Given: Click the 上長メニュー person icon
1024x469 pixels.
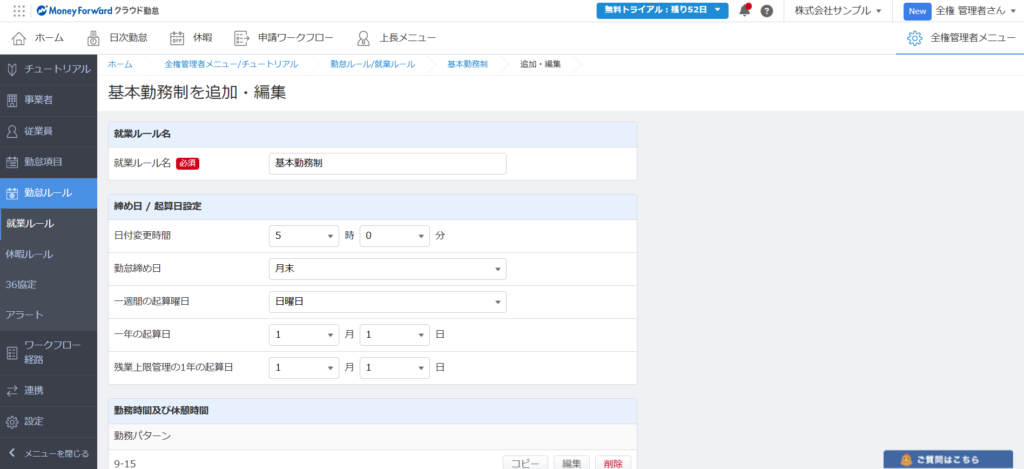Looking at the screenshot, I should [364, 38].
